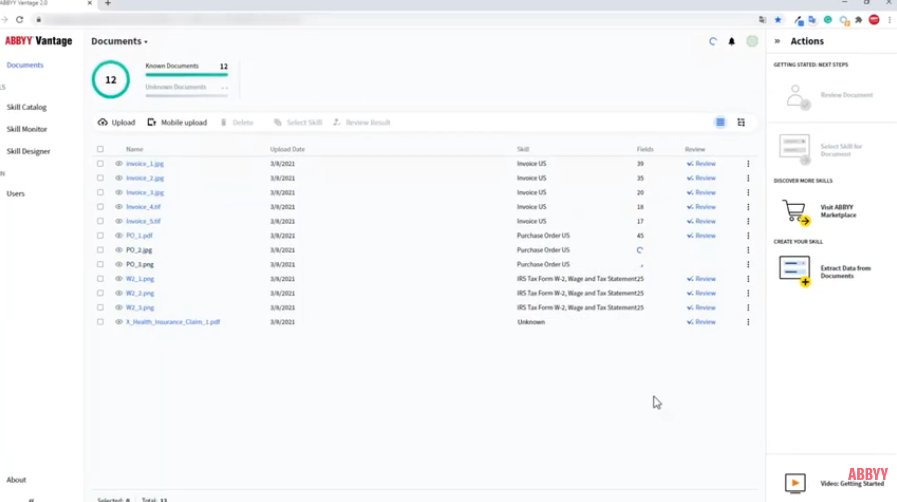Open the Documents title dropdown
The height and width of the screenshot is (502, 897).
(x=119, y=41)
